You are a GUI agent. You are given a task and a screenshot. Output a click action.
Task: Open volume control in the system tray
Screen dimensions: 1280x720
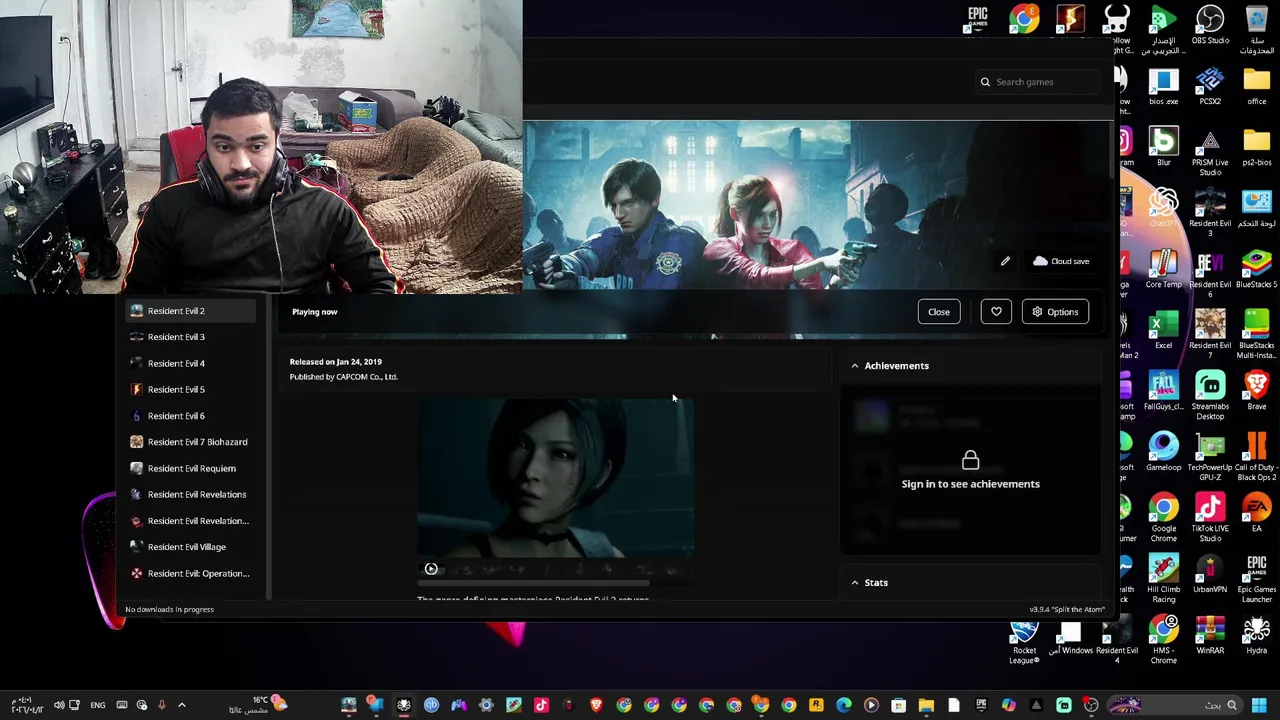[59, 706]
